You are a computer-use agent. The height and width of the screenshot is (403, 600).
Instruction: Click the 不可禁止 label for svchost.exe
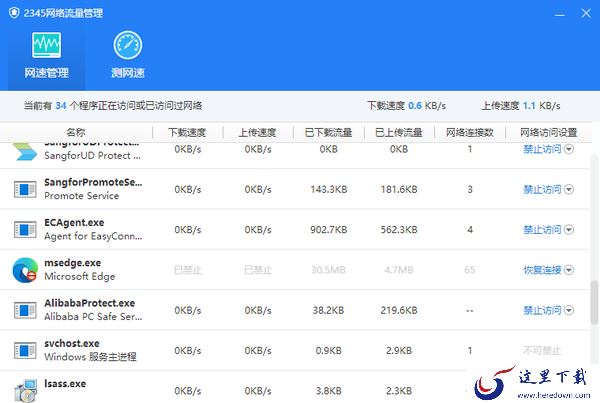point(542,351)
